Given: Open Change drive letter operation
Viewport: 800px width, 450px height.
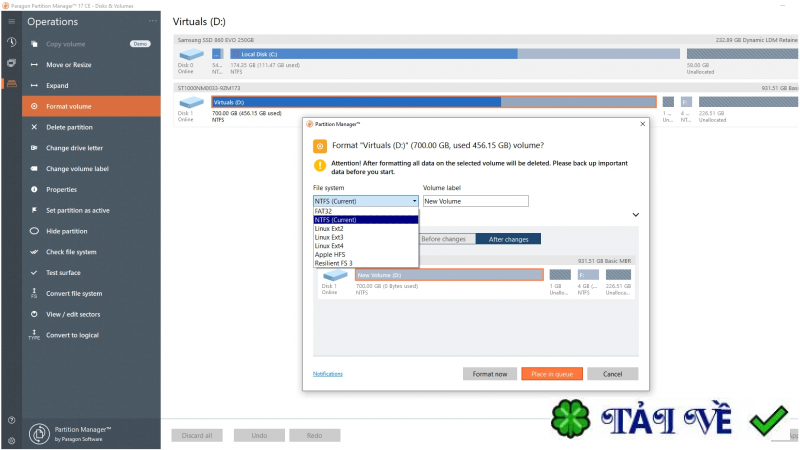Looking at the screenshot, I should (74, 148).
